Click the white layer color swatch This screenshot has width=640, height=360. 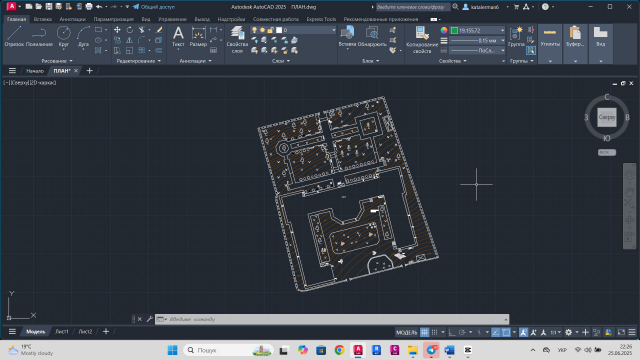[279, 30]
